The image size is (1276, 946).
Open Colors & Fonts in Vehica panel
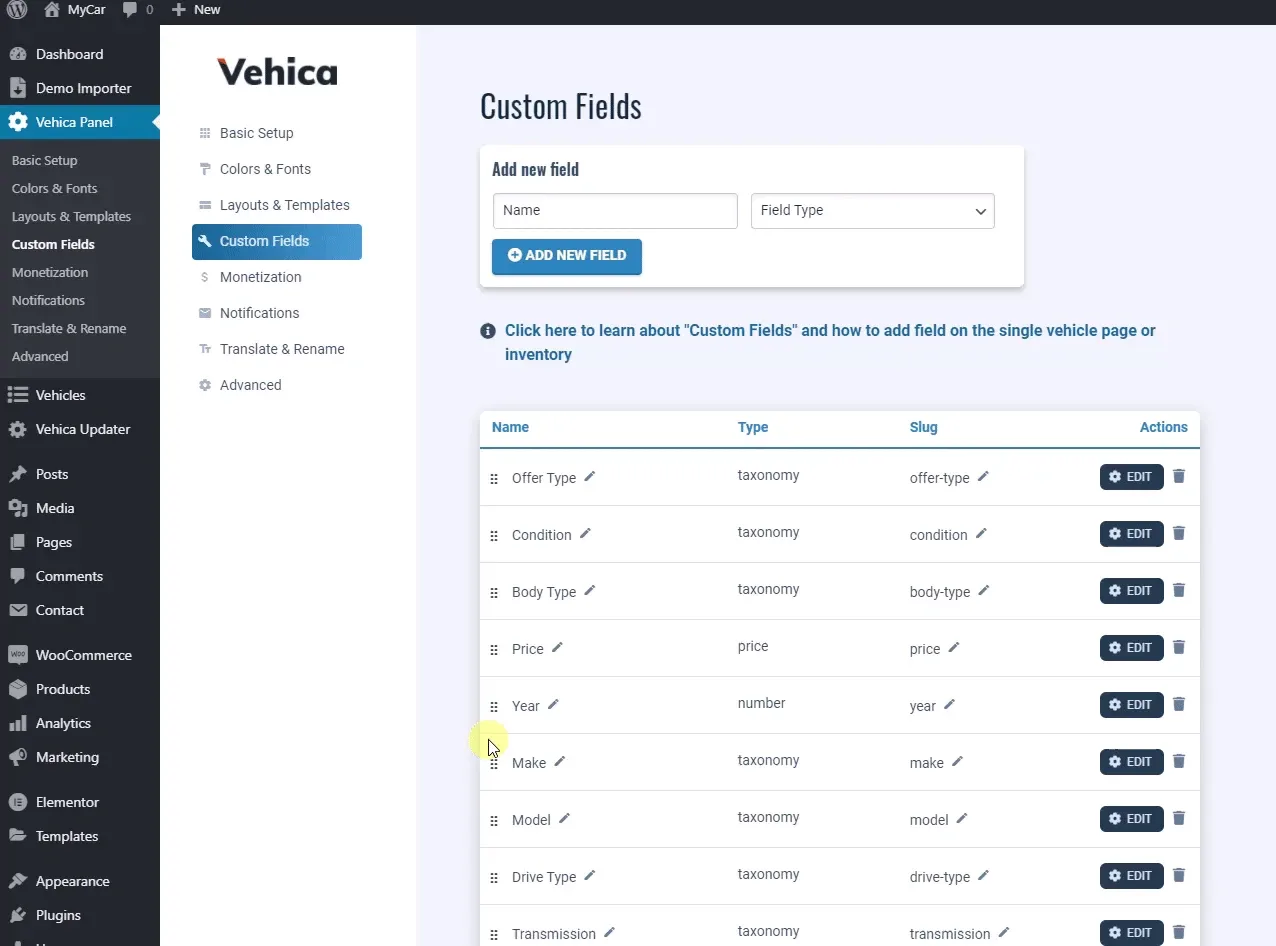(x=265, y=169)
